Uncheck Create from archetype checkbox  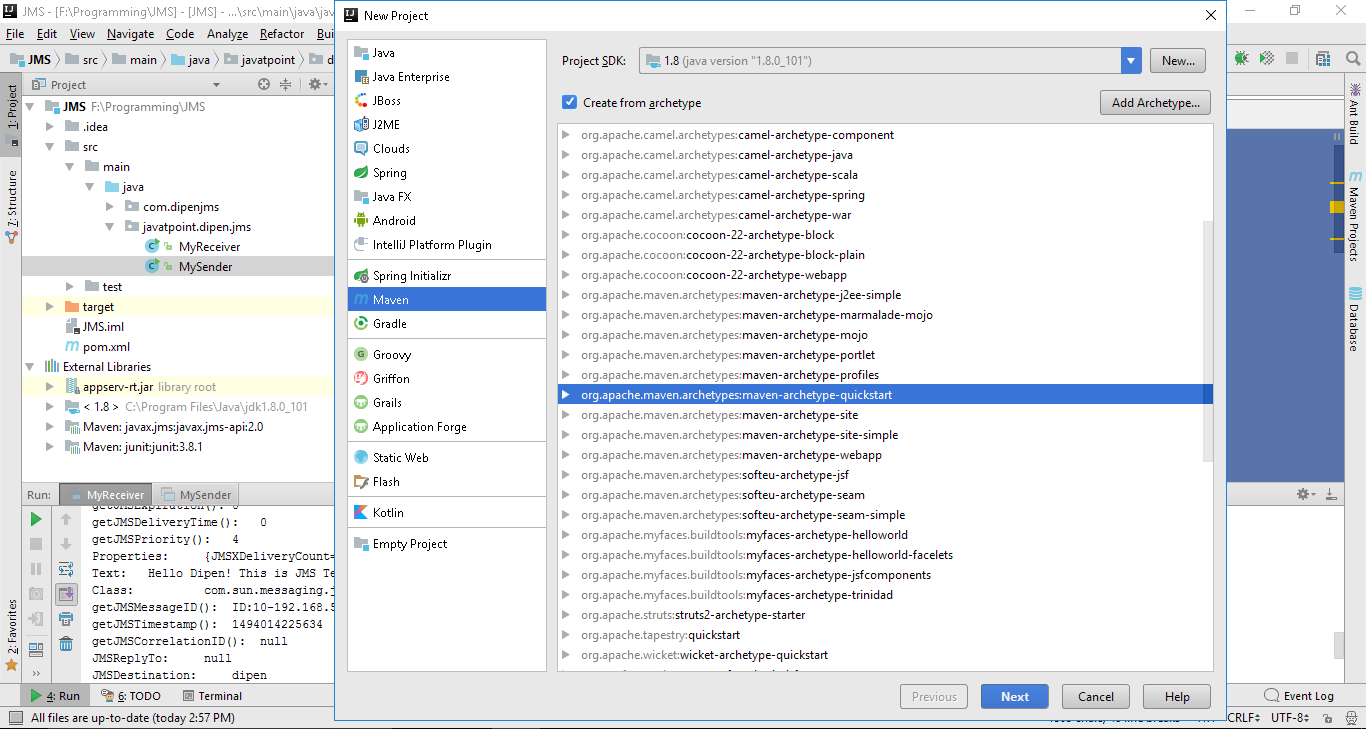click(569, 103)
